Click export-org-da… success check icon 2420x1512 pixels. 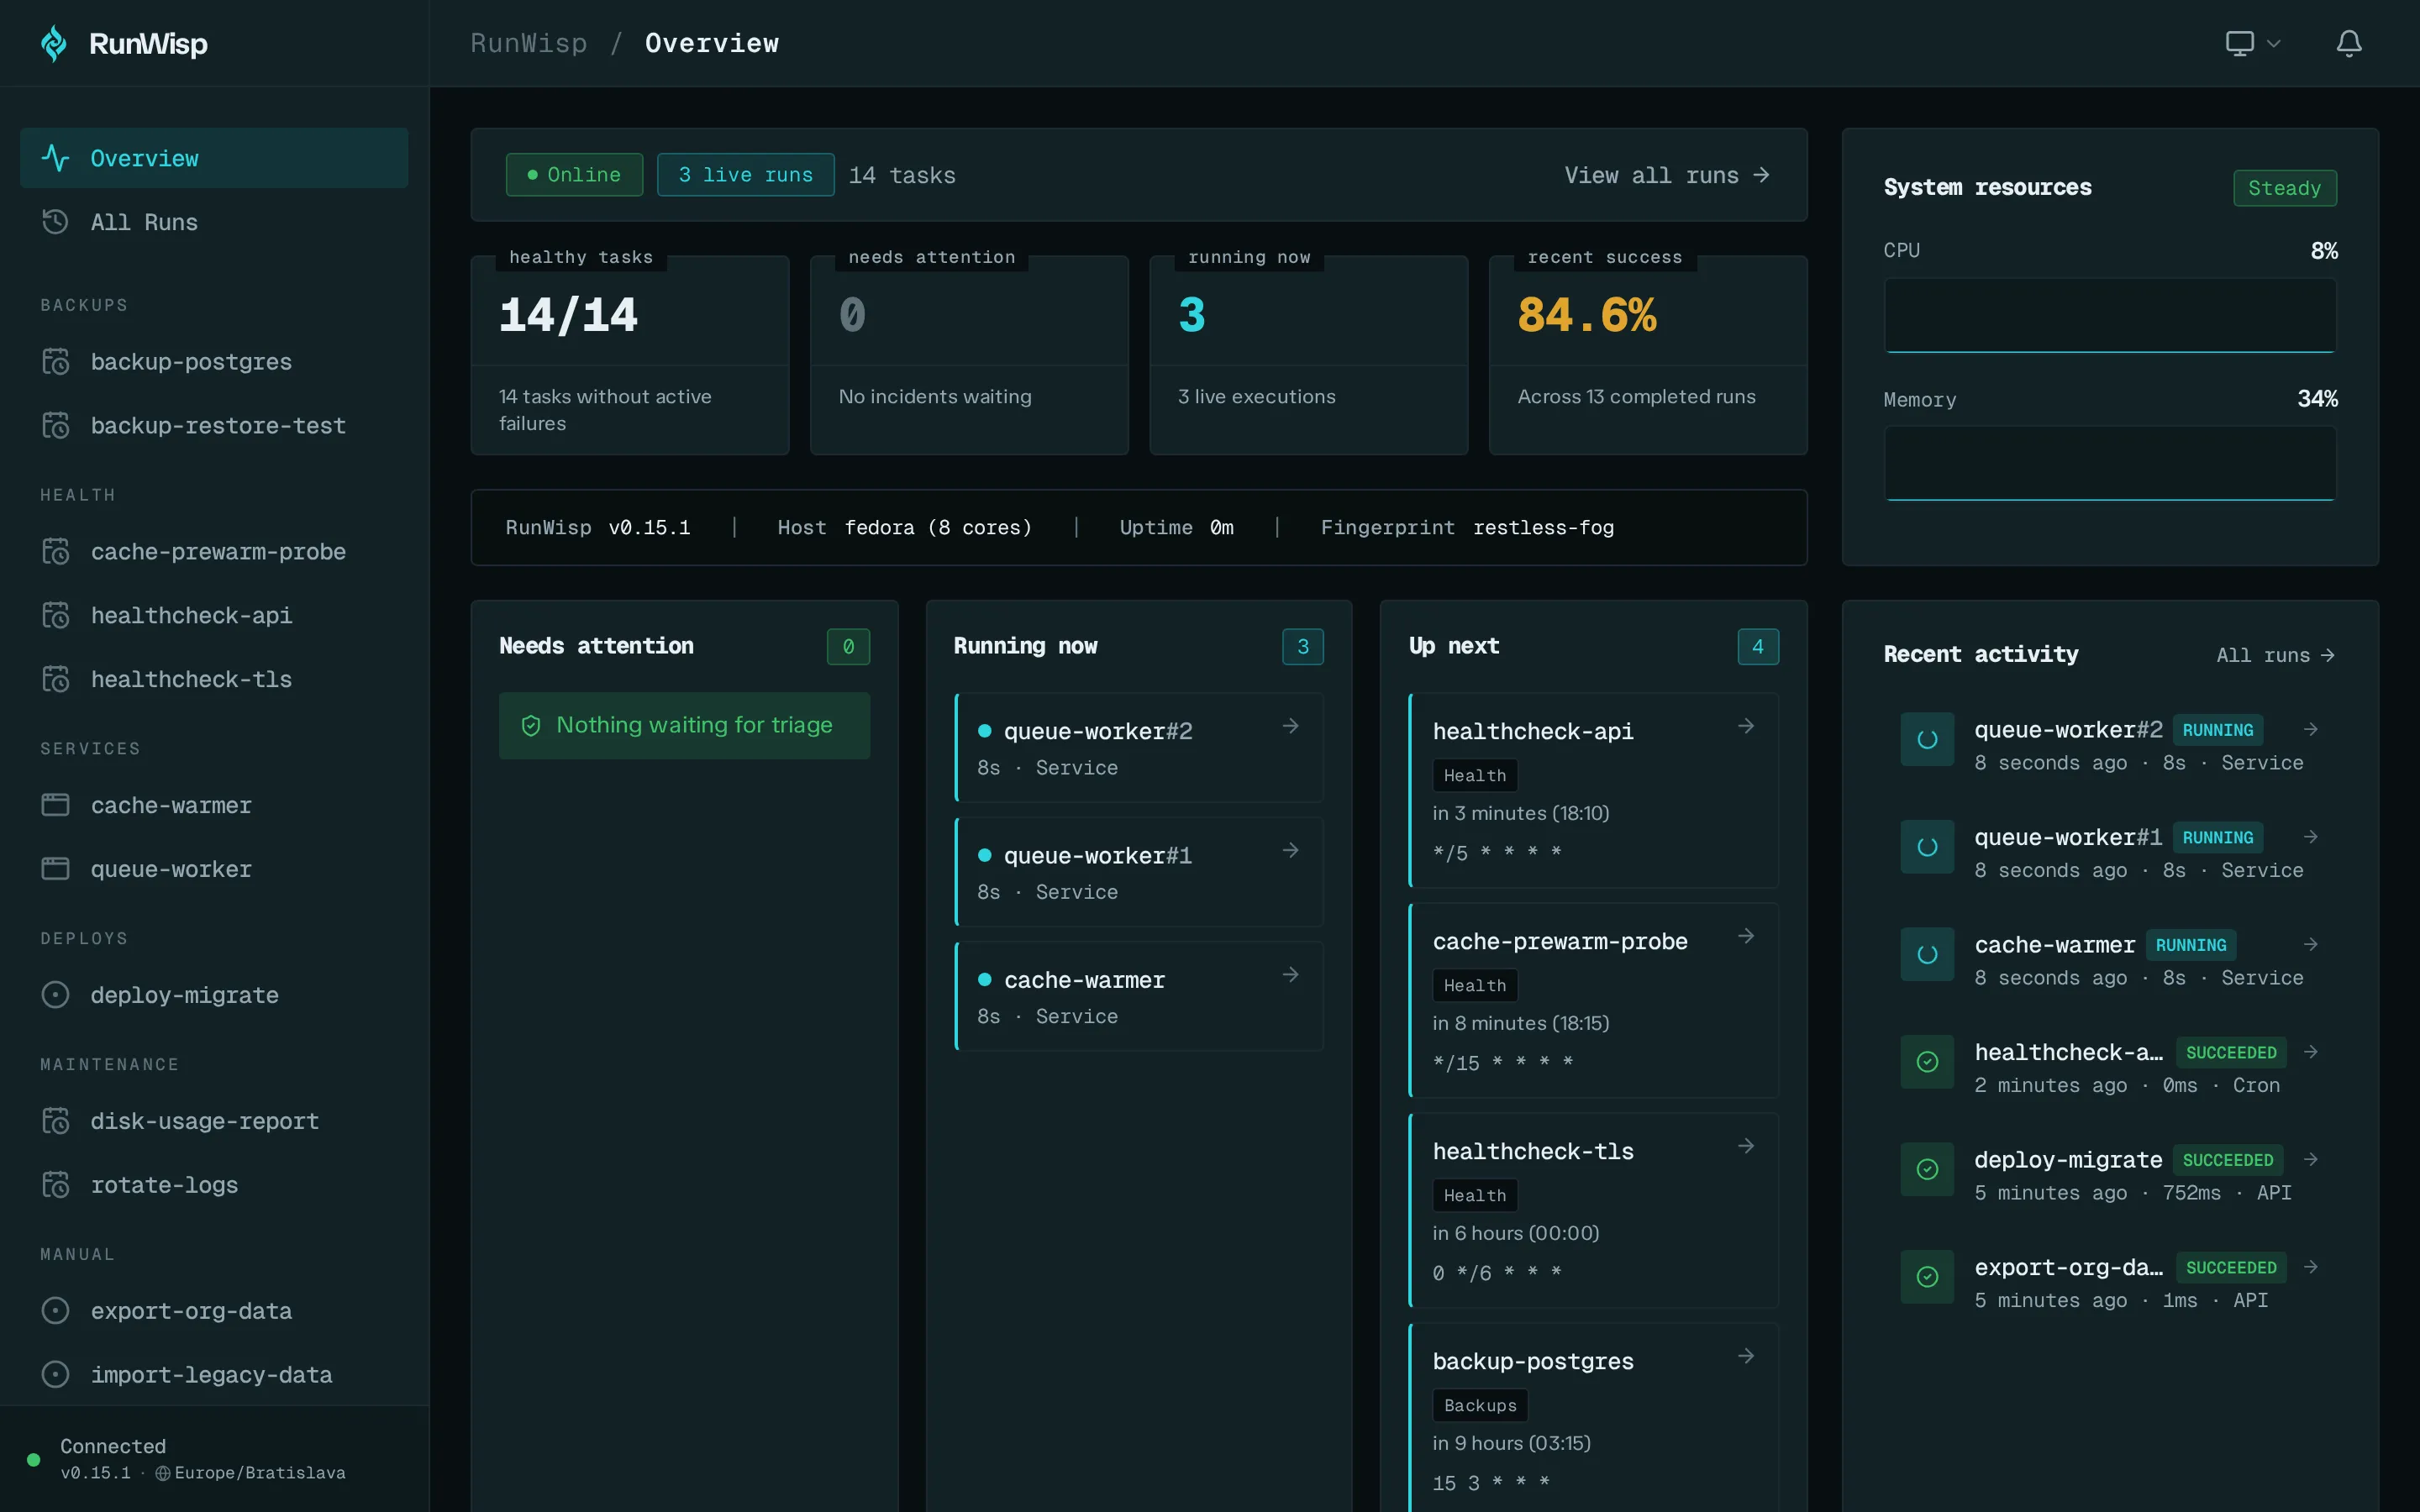[x=1927, y=1277]
